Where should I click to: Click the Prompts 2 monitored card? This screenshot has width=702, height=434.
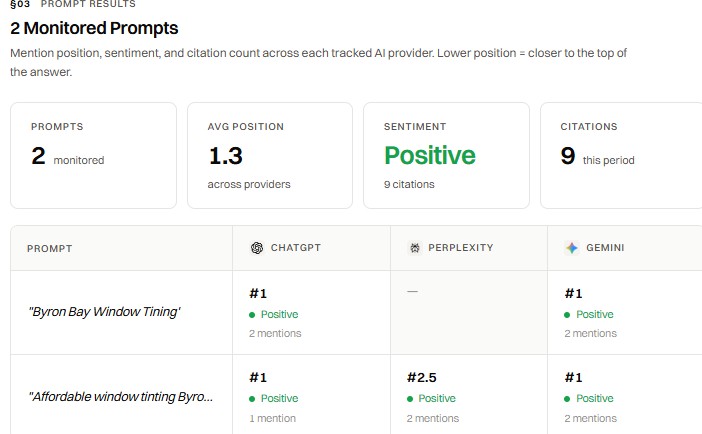(94, 155)
